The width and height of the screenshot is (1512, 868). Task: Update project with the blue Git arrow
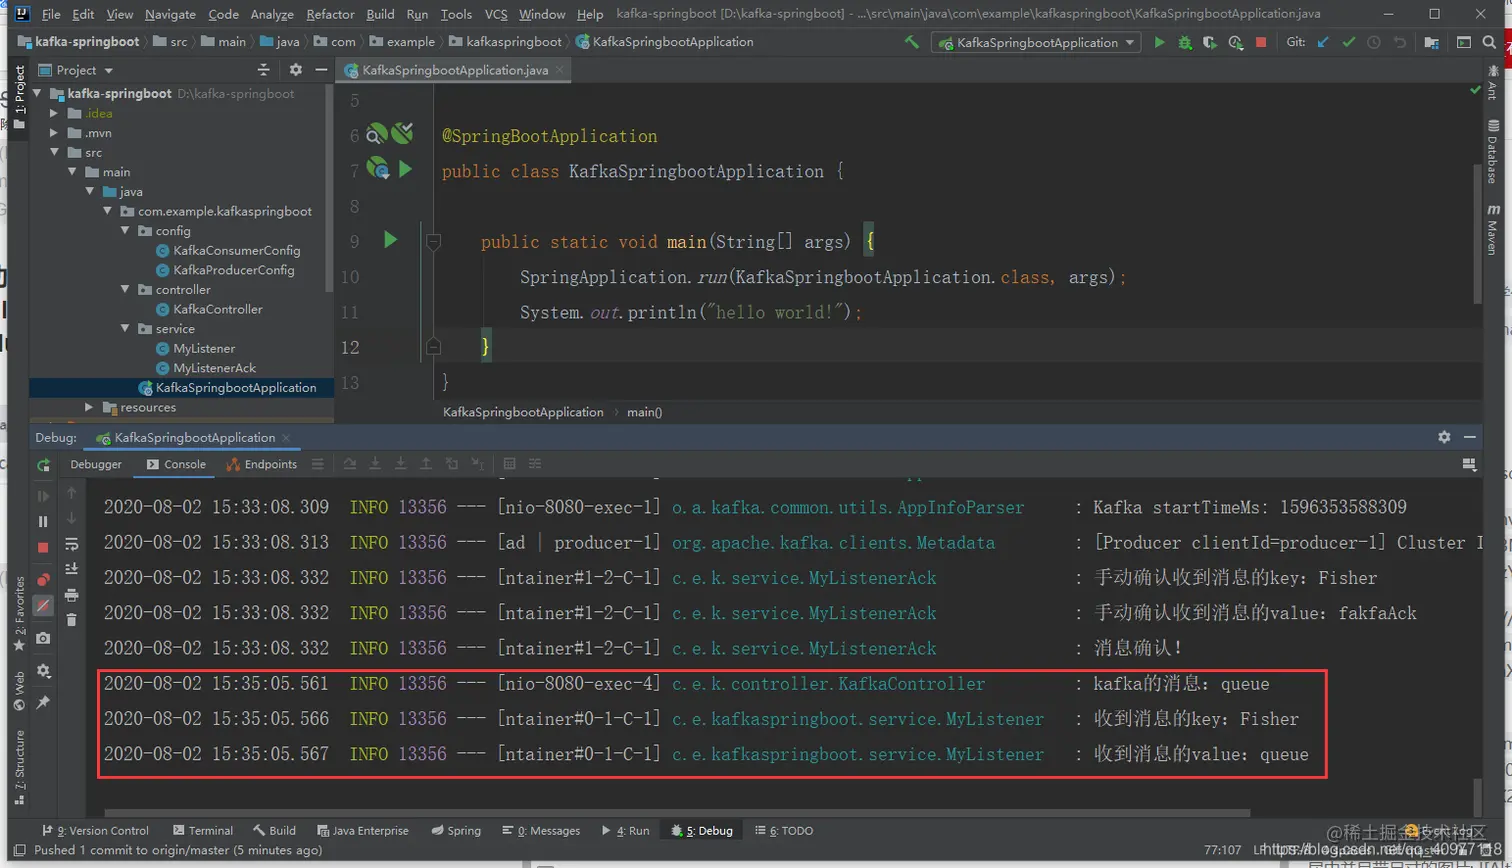[x=1324, y=42]
